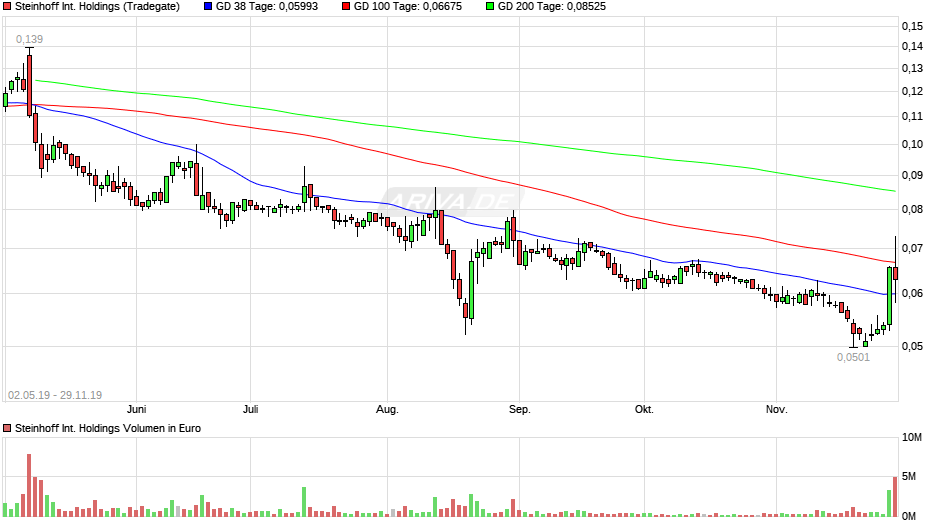Click the high price annotation 0,139
This screenshot has height=526, width=940.
pyautogui.click(x=29, y=39)
